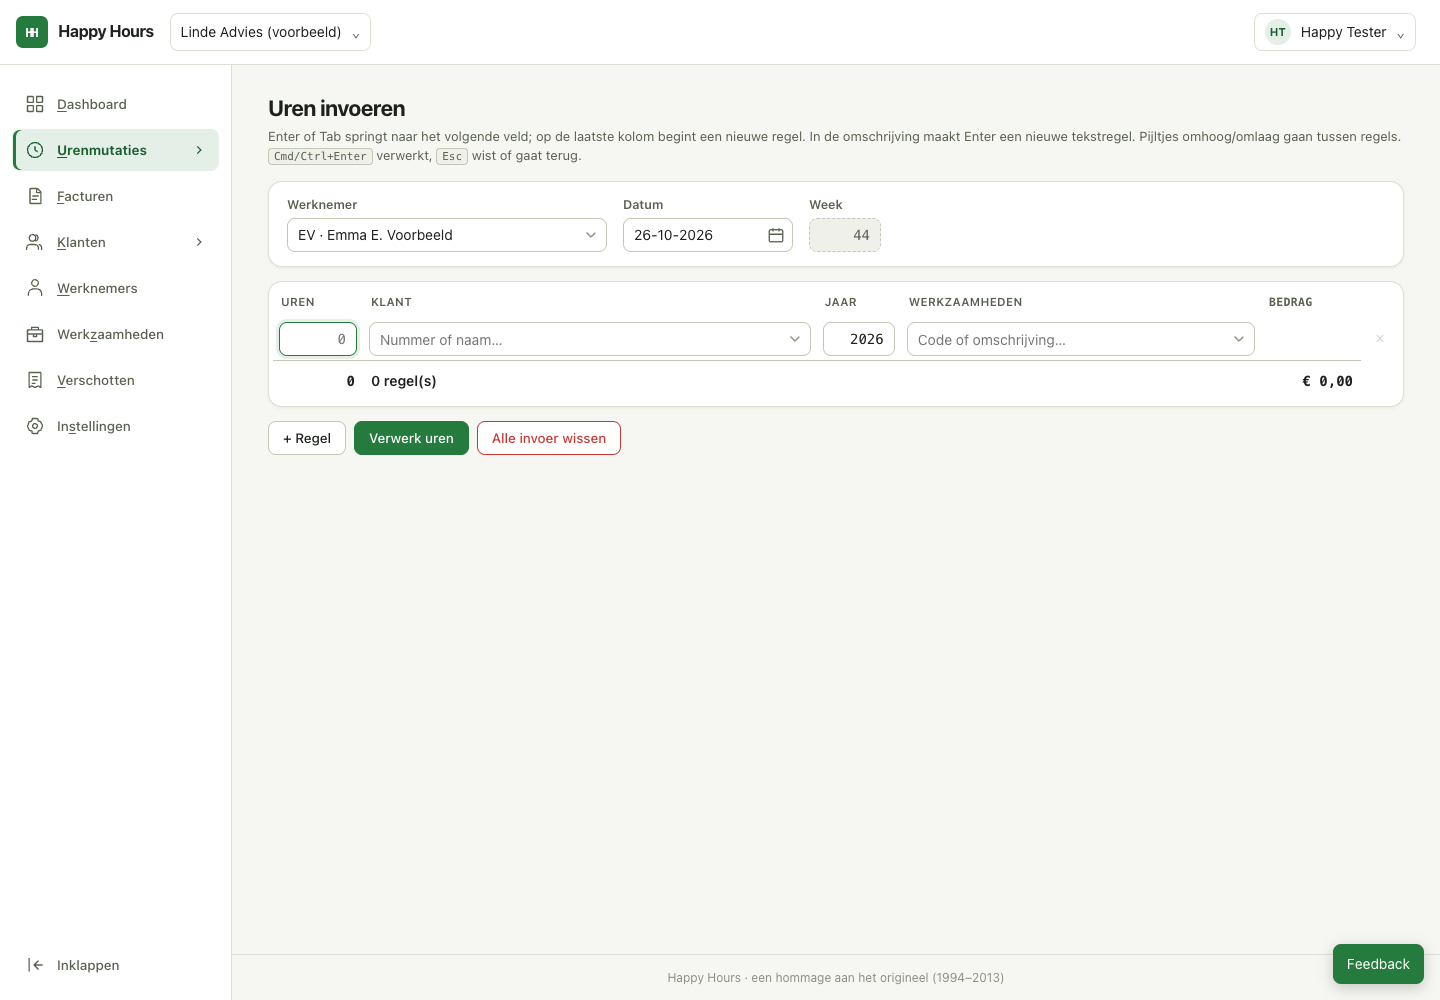Image resolution: width=1440 pixels, height=1000 pixels.
Task: Open Happy Tester user menu
Action: (x=1335, y=32)
